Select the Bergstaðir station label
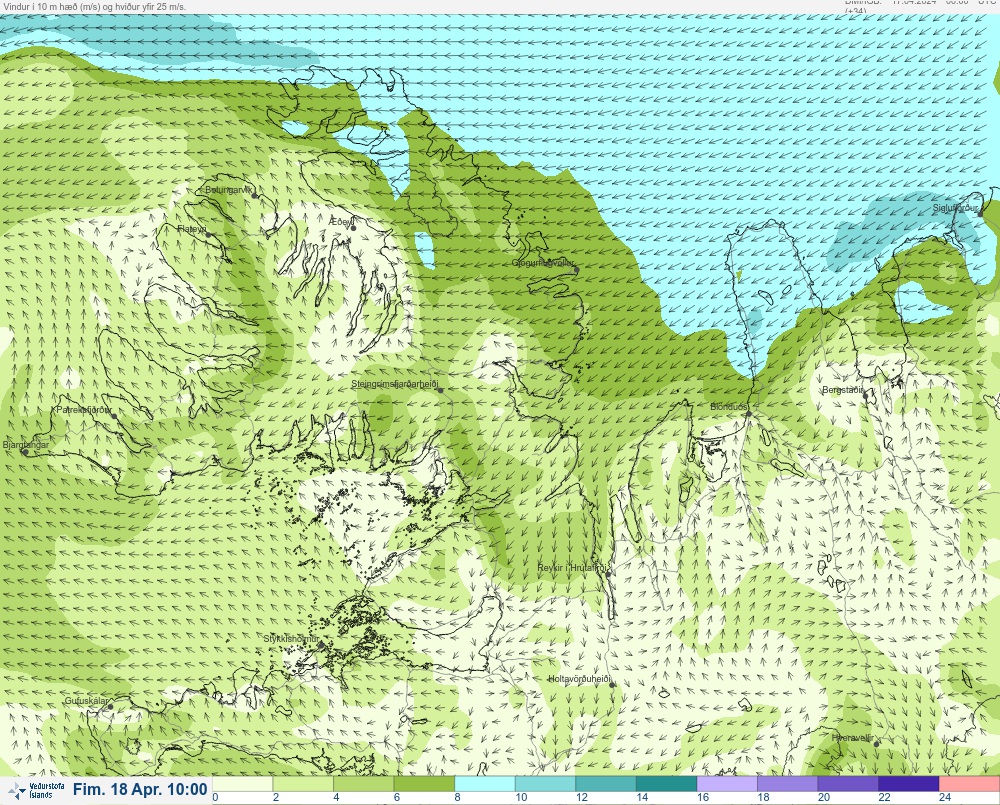 coord(842,389)
